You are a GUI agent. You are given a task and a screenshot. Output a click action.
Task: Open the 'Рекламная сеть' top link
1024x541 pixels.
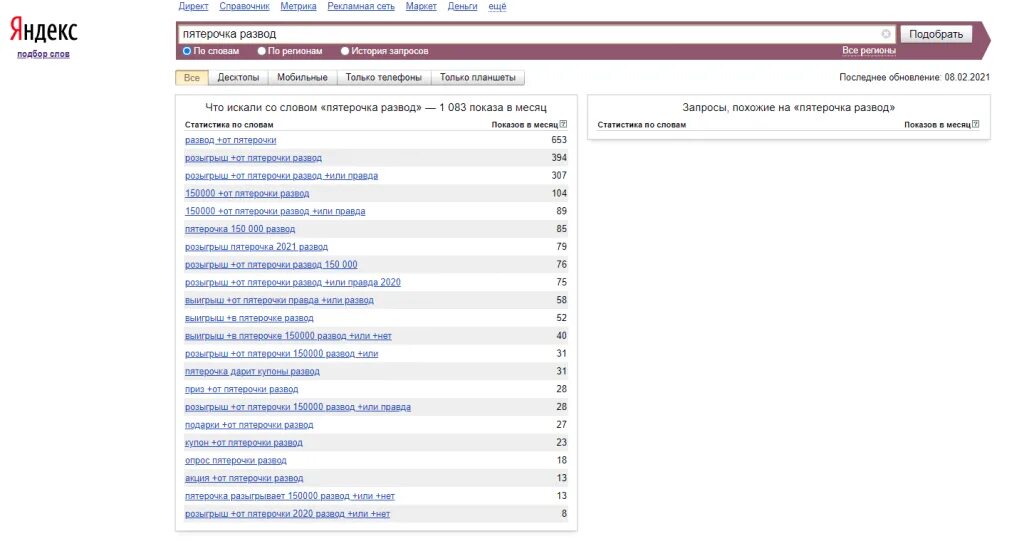(x=361, y=7)
